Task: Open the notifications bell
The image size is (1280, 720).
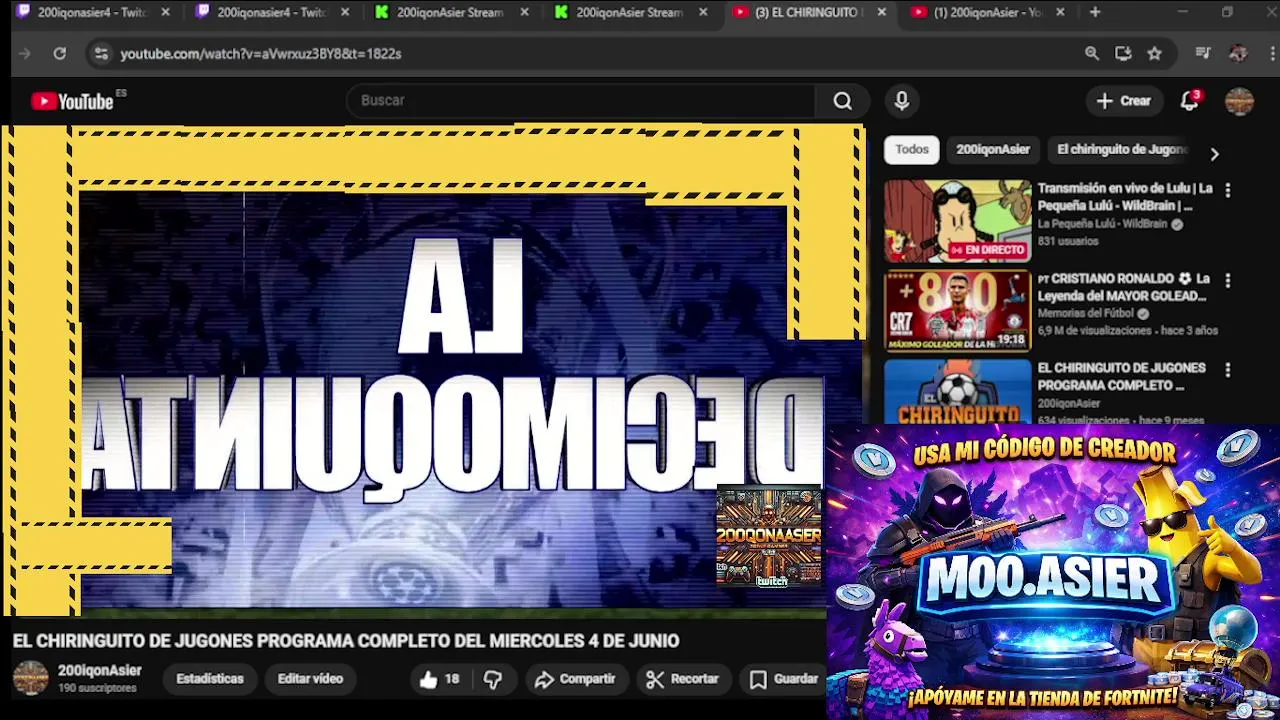Action: click(x=1190, y=101)
